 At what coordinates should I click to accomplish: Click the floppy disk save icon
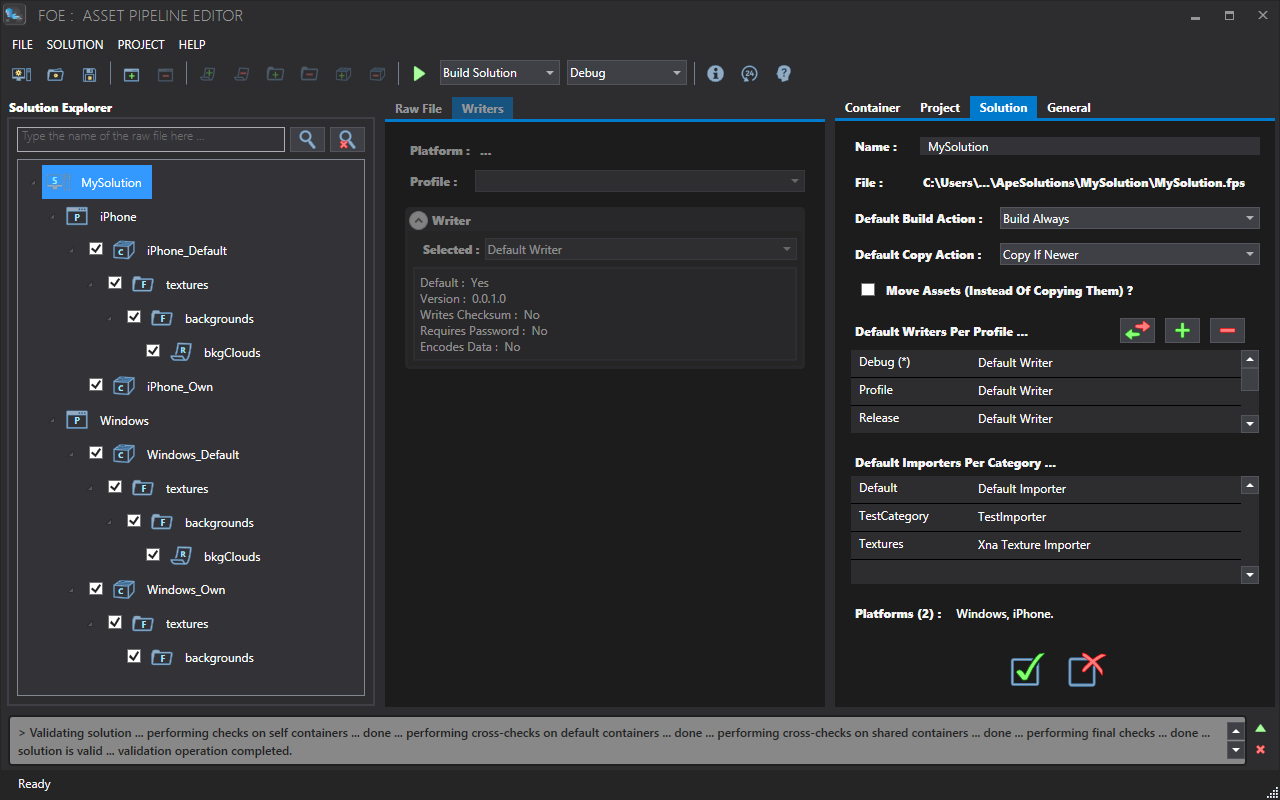point(89,74)
